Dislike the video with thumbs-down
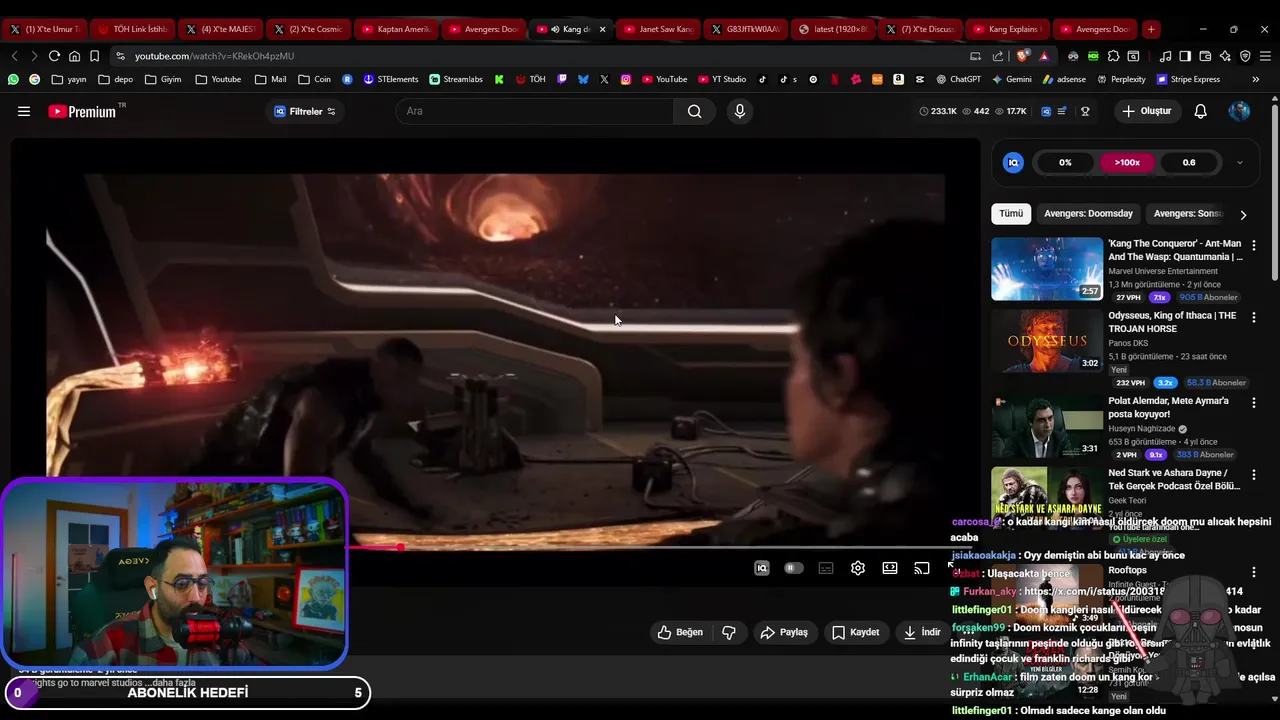Image resolution: width=1280 pixels, height=720 pixels. [729, 632]
